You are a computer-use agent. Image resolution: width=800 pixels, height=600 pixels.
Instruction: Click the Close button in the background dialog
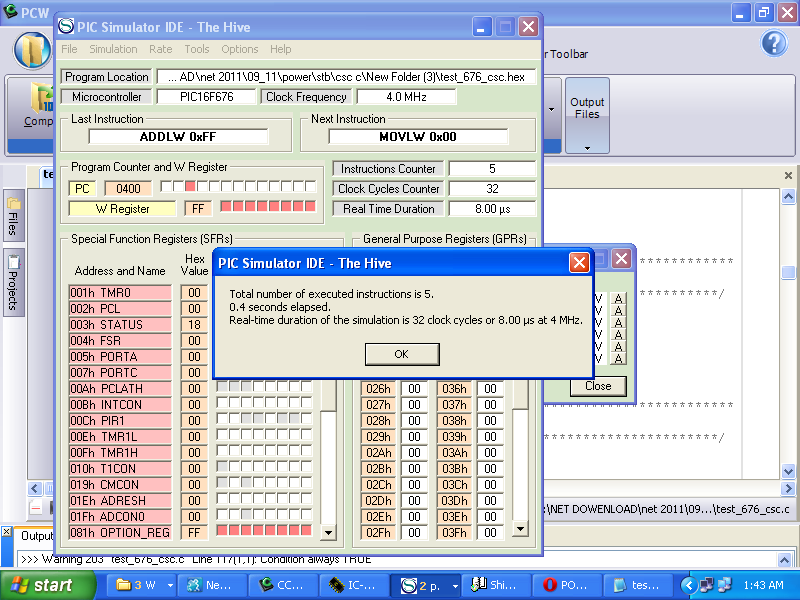coord(598,386)
